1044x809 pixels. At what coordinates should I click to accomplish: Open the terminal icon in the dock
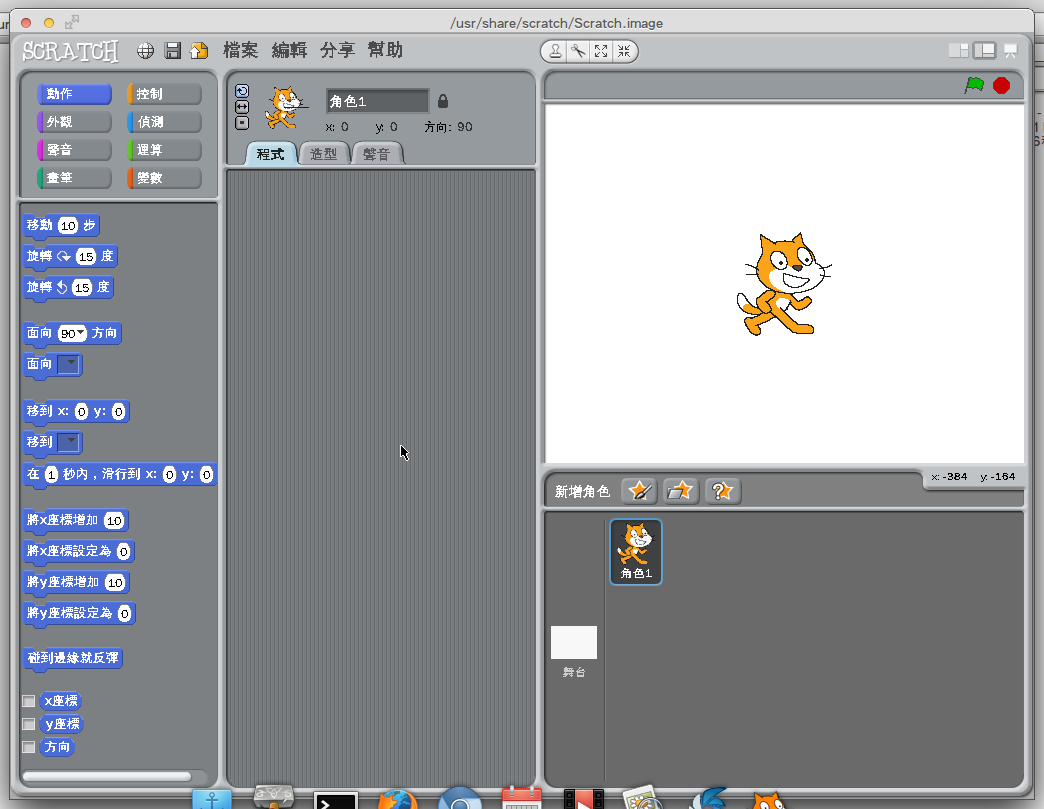point(336,800)
